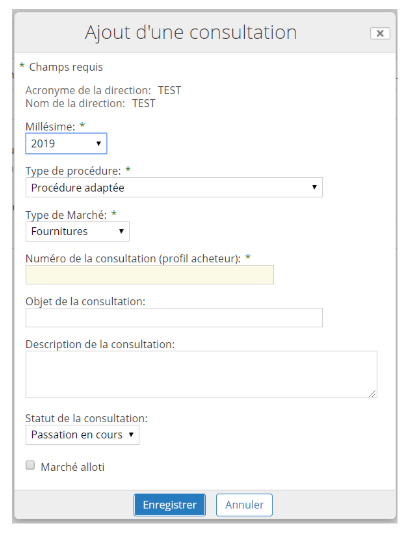Click the Millésime field label
The height and width of the screenshot is (536, 407).
(50, 127)
